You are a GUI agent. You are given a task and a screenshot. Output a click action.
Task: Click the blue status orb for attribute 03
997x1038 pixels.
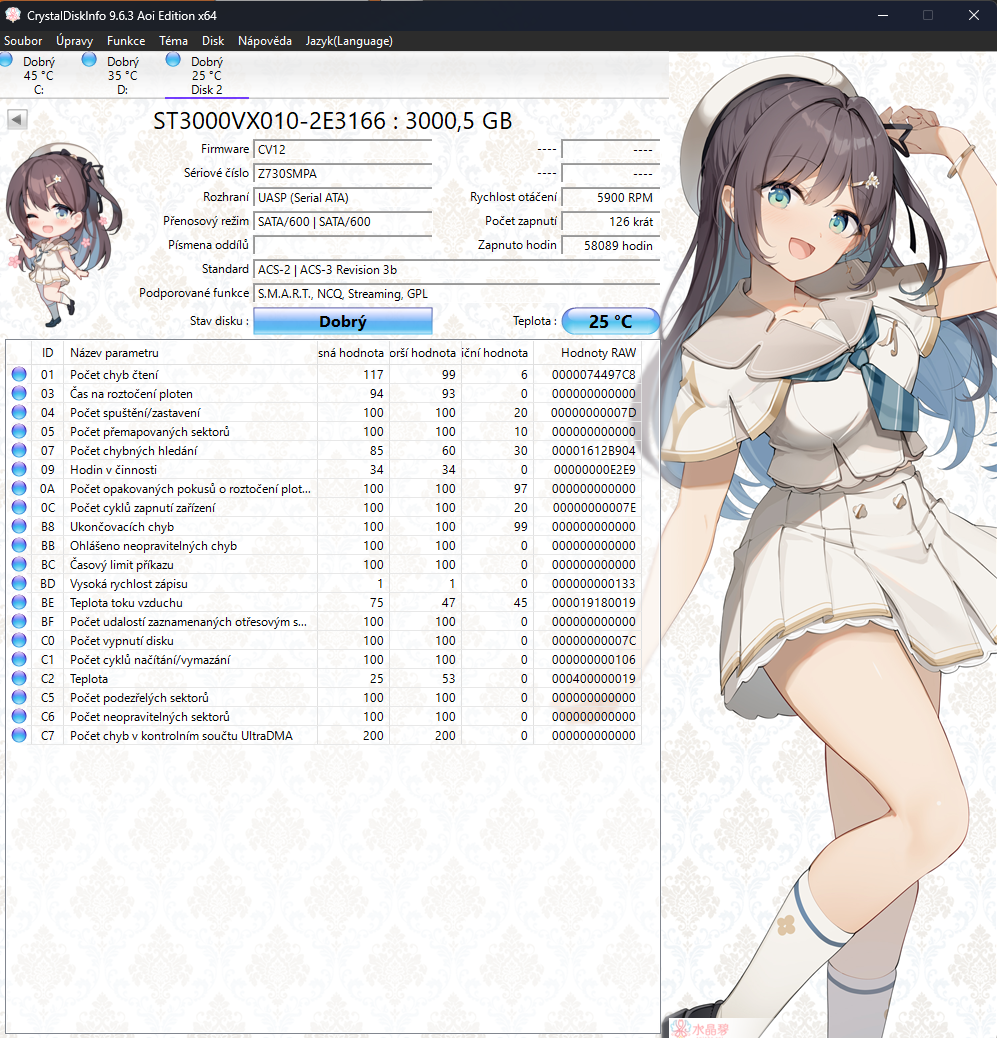click(x=19, y=393)
